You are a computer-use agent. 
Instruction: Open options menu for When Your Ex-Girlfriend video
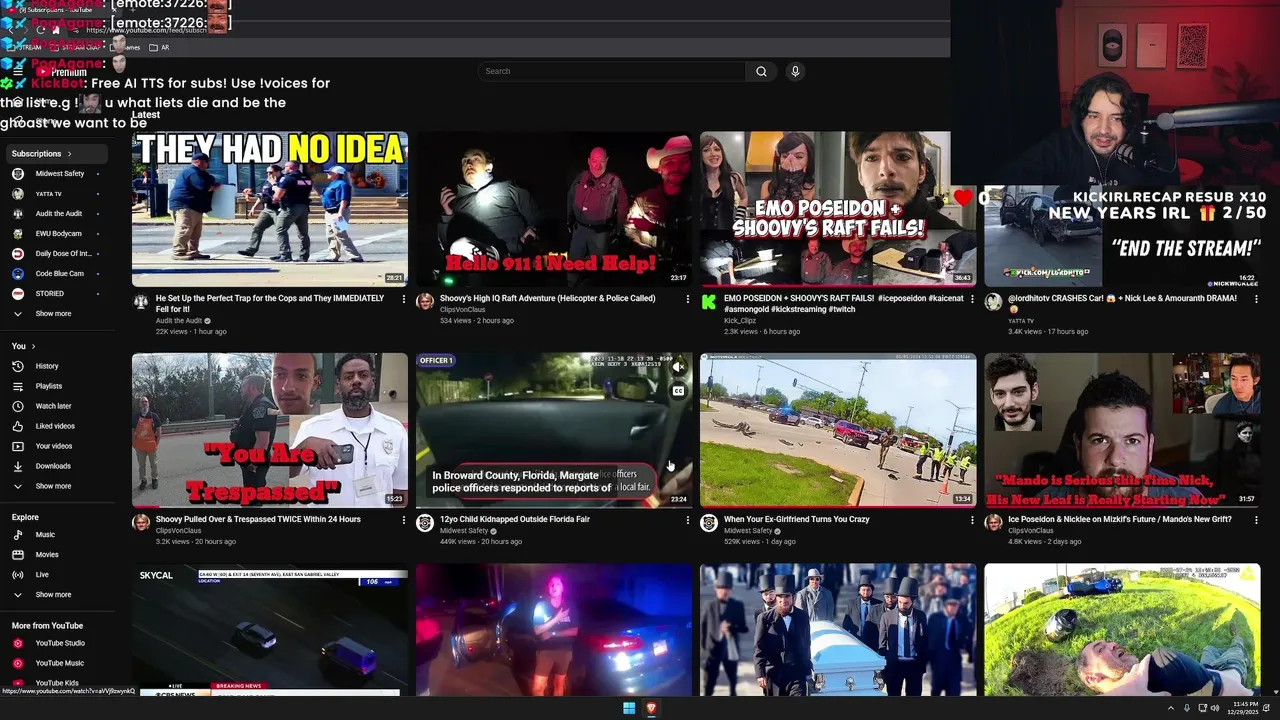972,520
